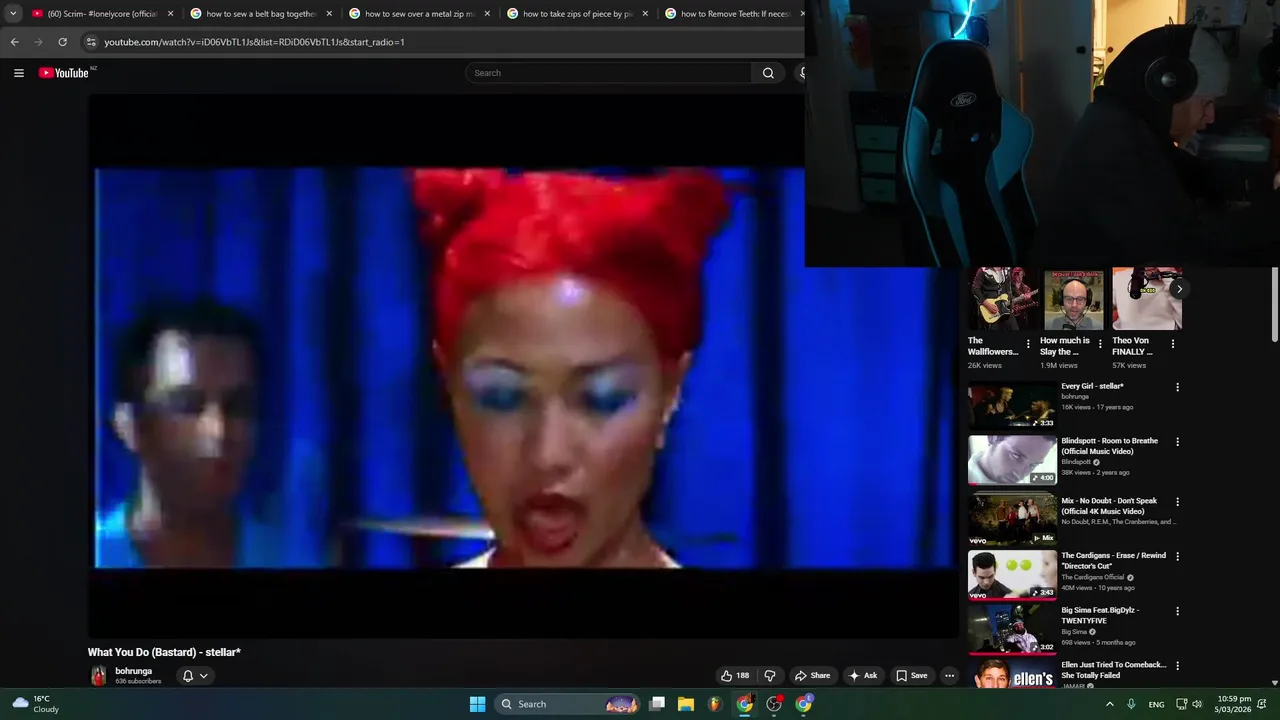
Task: Click the Share button under the video
Action: (x=812, y=676)
